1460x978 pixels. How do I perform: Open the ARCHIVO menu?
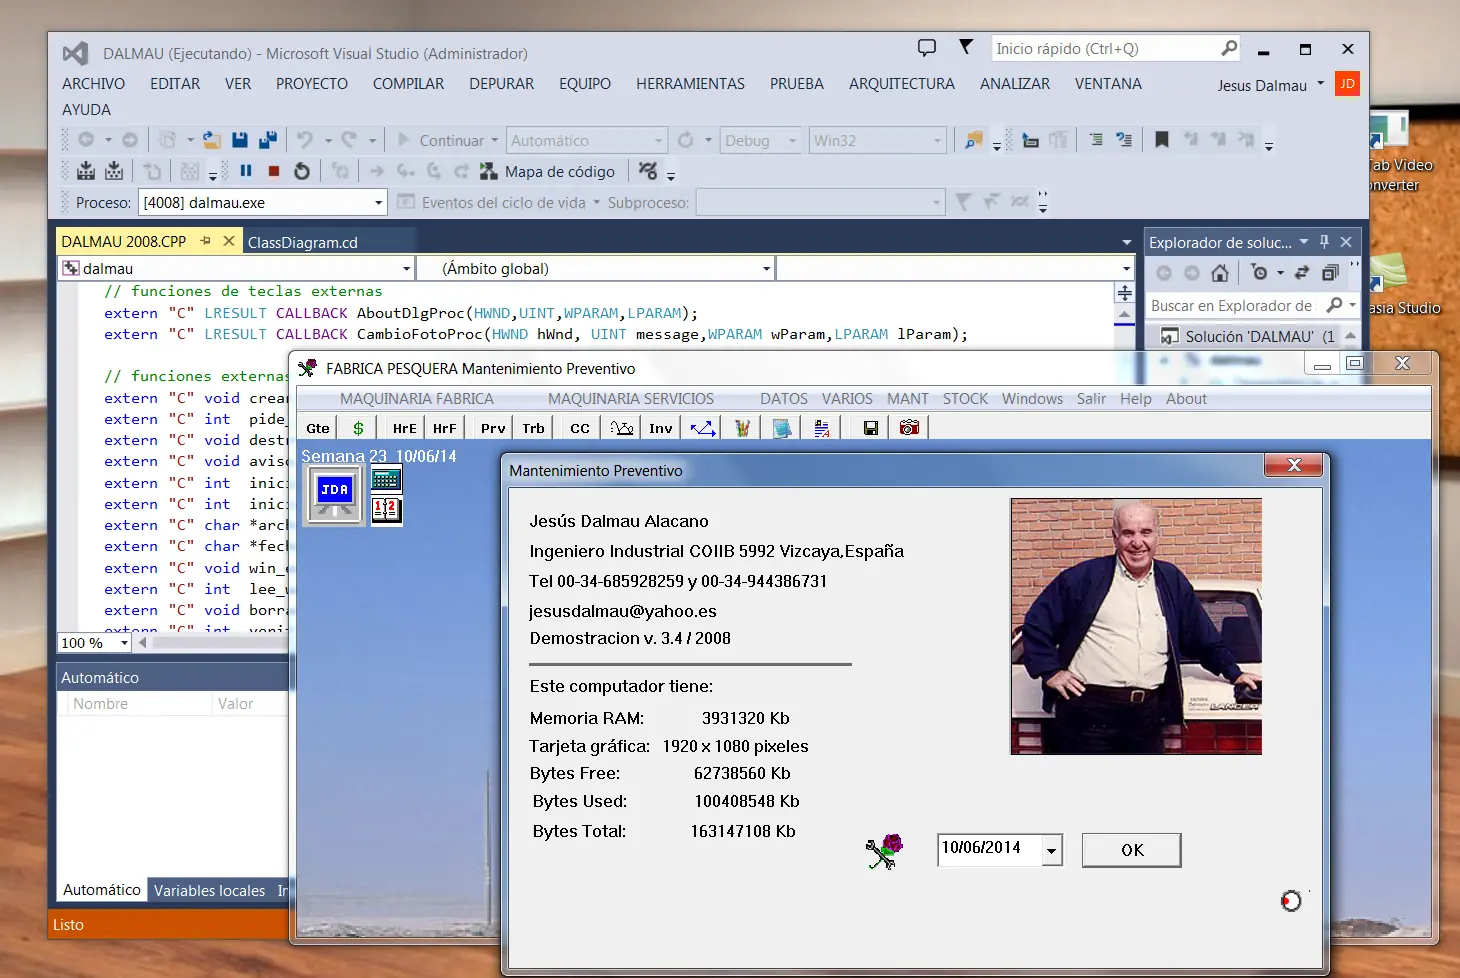(x=94, y=84)
